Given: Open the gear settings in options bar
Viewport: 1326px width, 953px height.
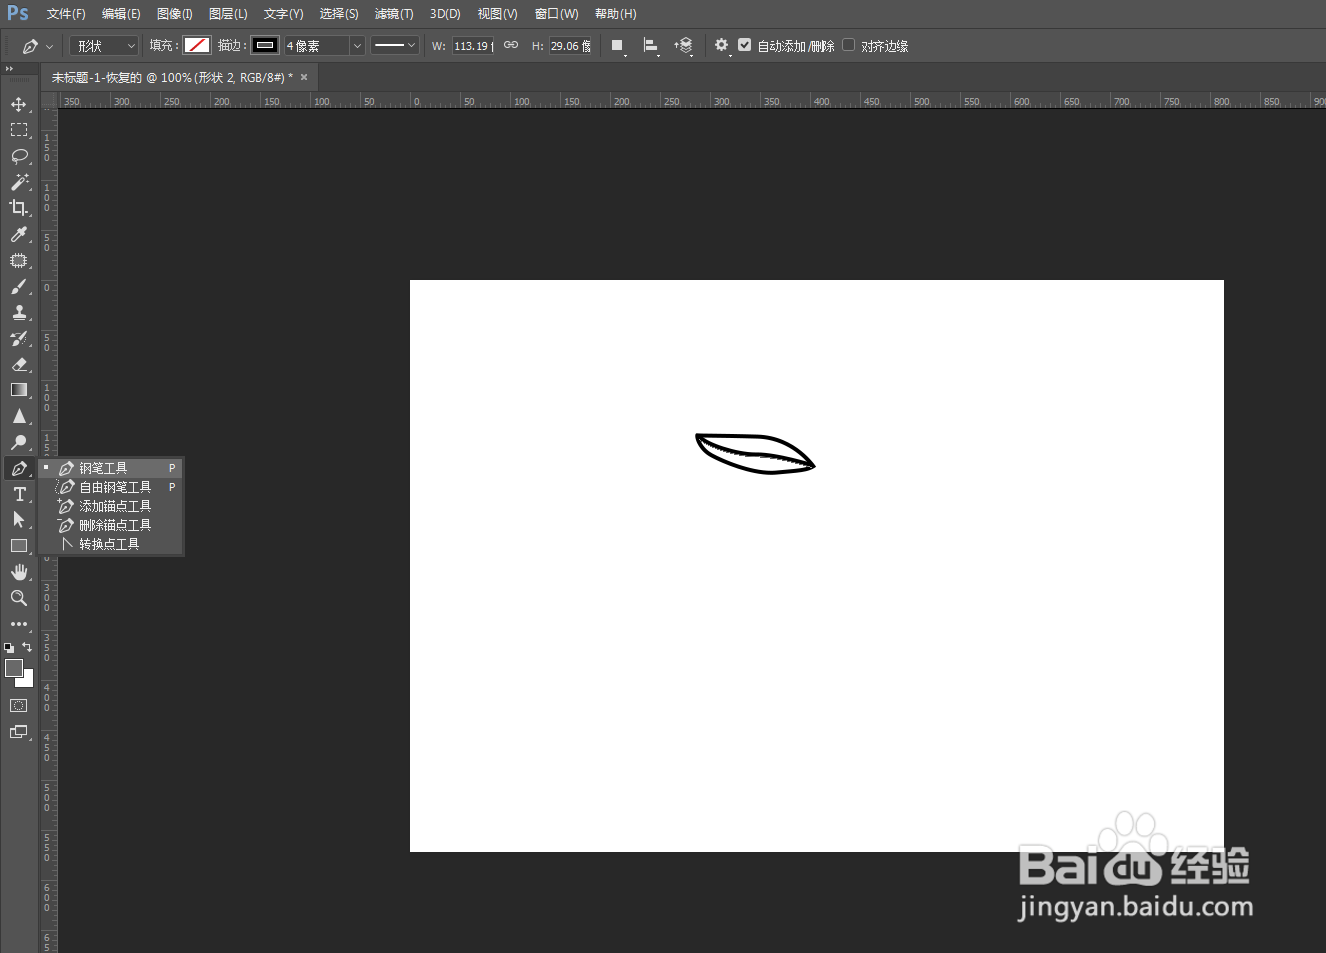Looking at the screenshot, I should coord(722,45).
